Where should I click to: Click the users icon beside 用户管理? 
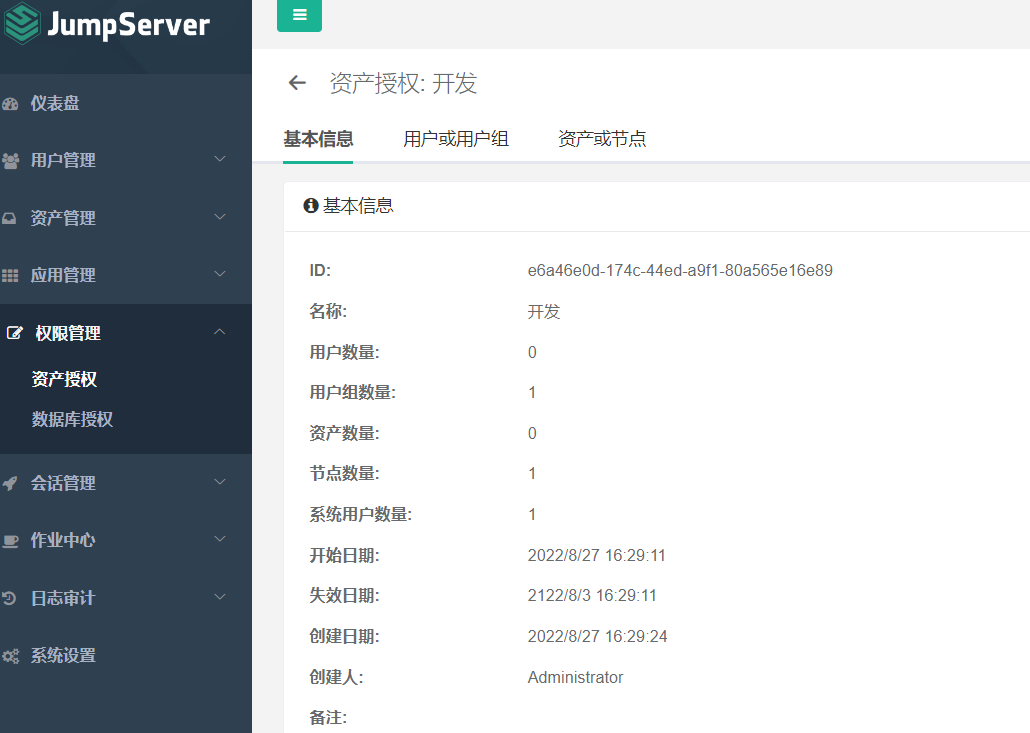click(10, 160)
